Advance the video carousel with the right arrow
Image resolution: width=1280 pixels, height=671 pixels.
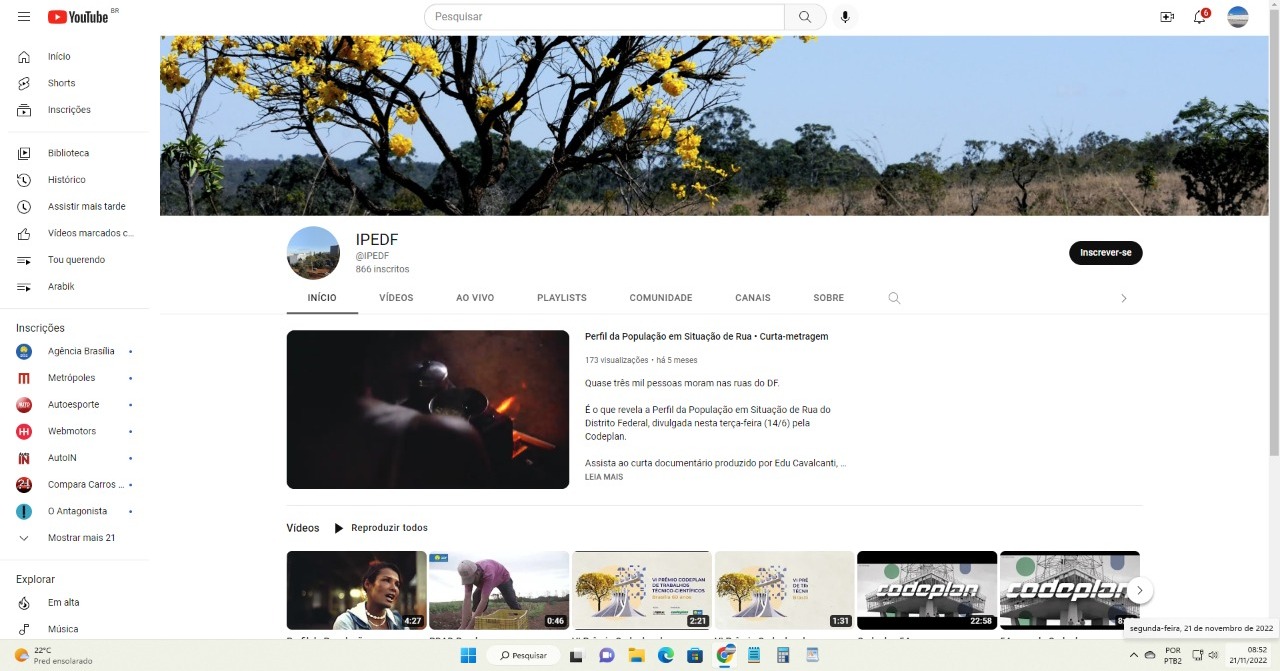coord(1139,590)
